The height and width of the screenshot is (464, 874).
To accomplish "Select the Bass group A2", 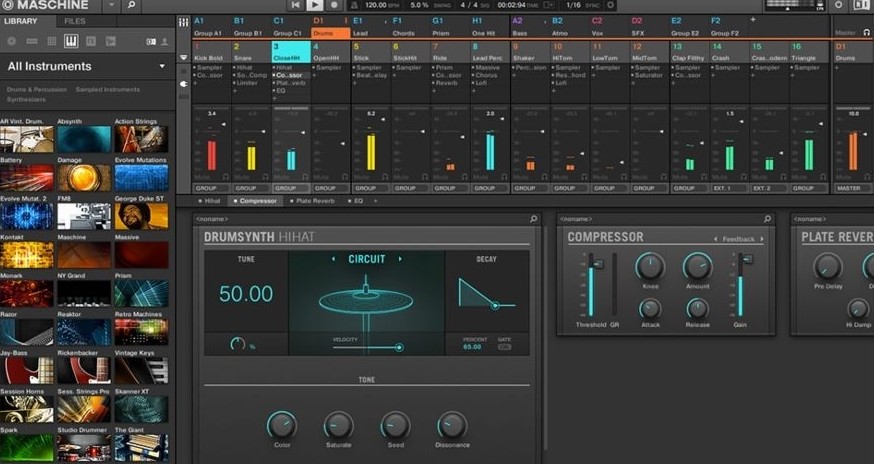I will (530, 27).
